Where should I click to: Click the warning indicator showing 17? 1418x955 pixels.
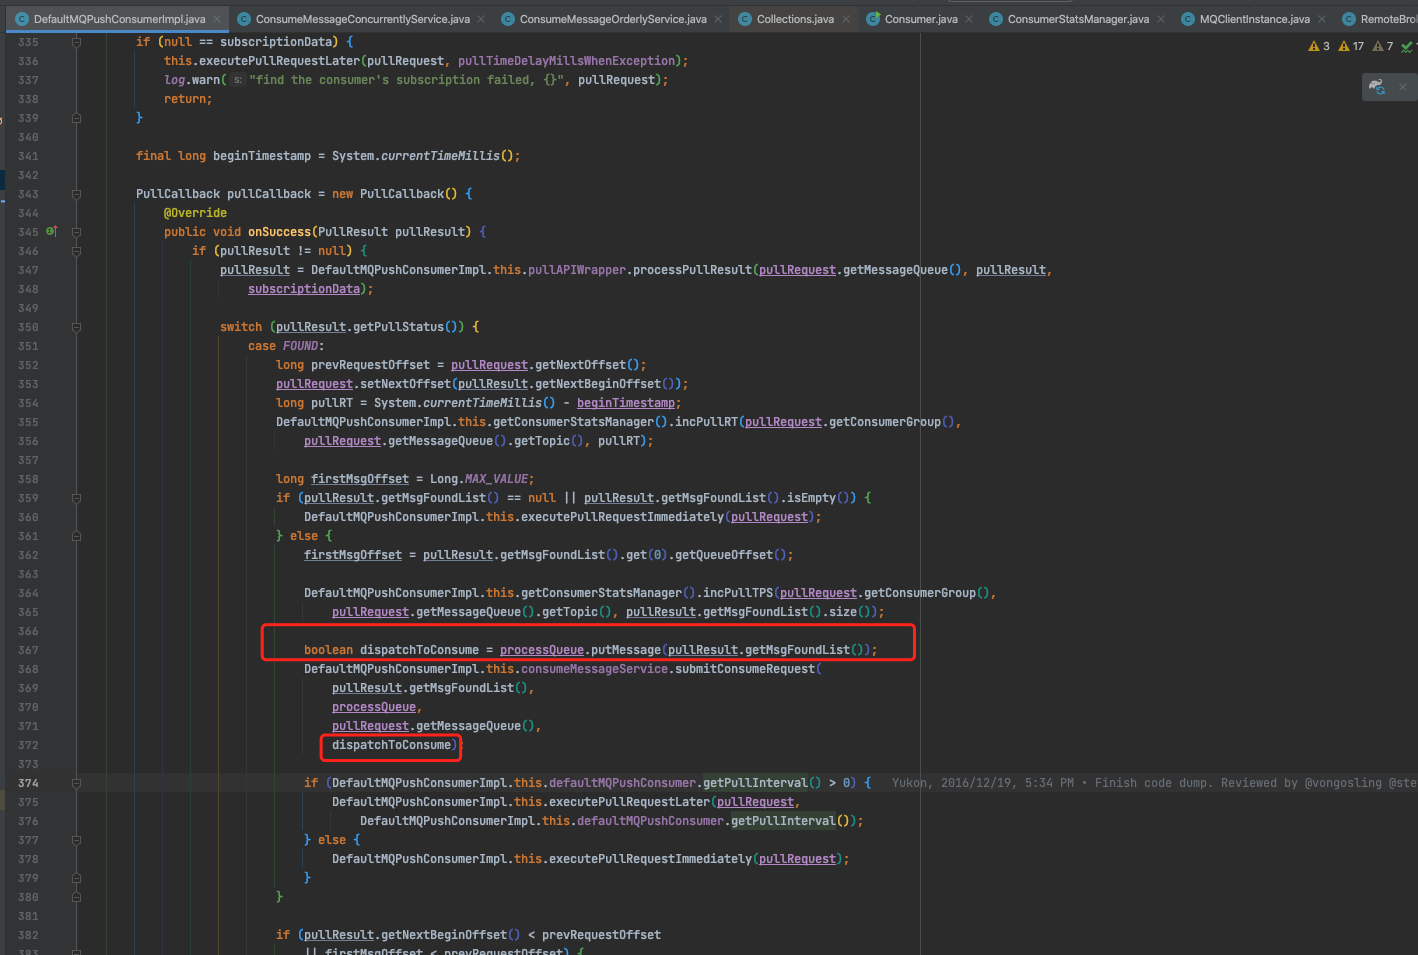(1351, 46)
